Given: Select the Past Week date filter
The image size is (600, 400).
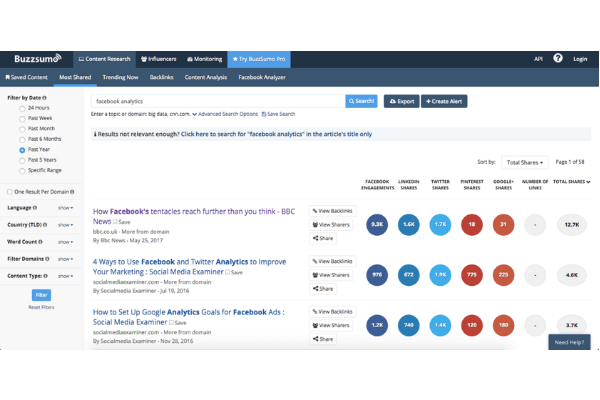Looking at the screenshot, I should pos(22,119).
